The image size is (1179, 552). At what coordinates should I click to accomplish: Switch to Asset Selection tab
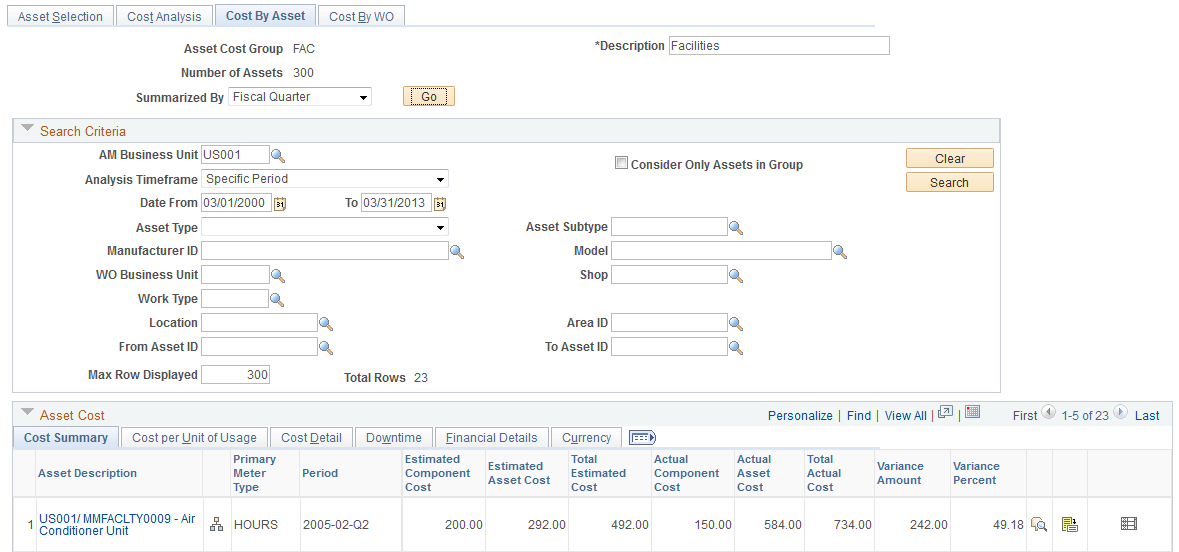coord(60,17)
